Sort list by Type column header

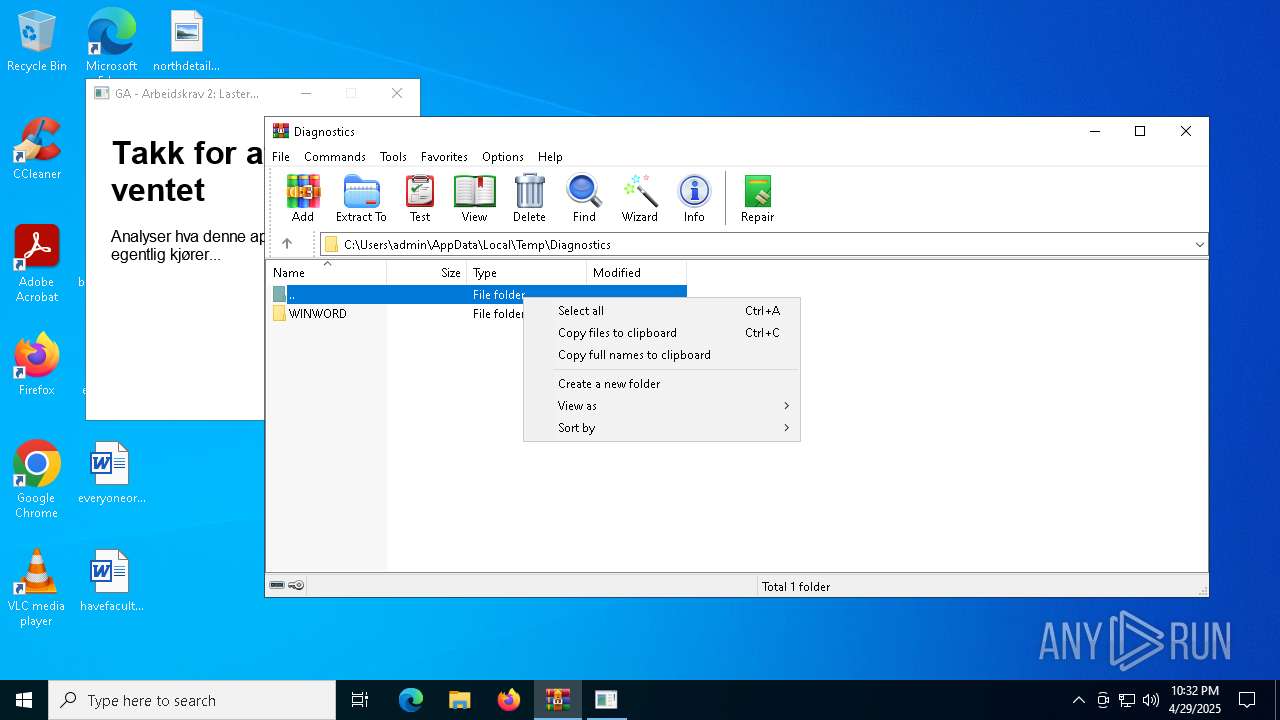pos(526,272)
